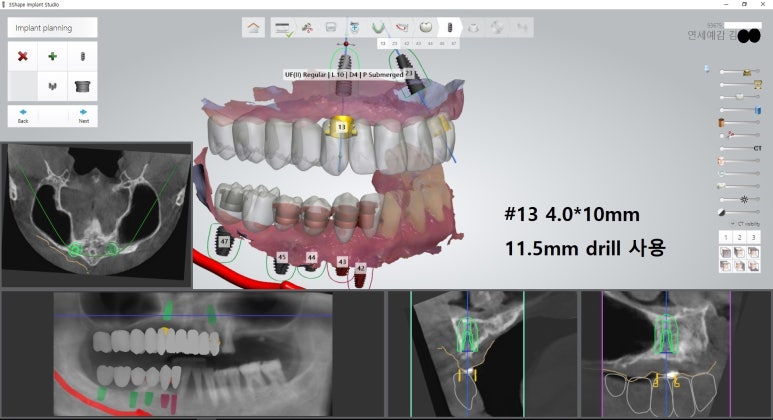
Task: Open the implant placement step icon
Action: pyautogui.click(x=449, y=28)
